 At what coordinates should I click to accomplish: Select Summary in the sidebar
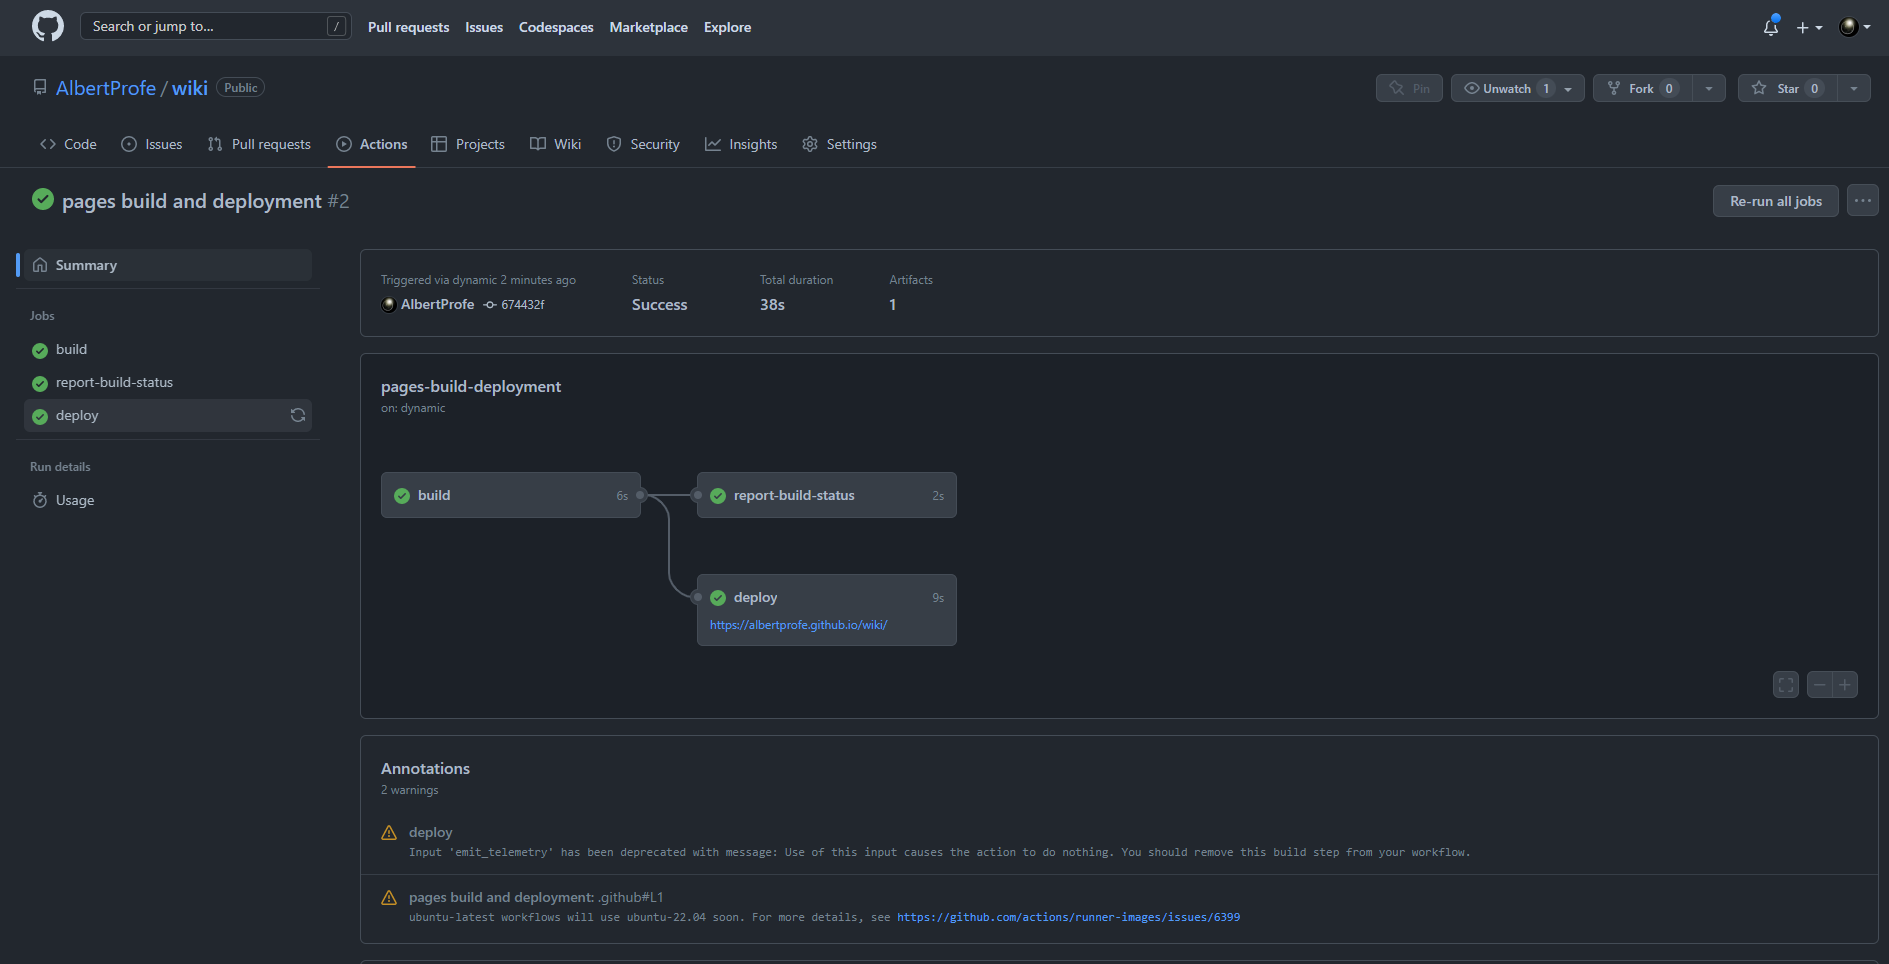168,265
